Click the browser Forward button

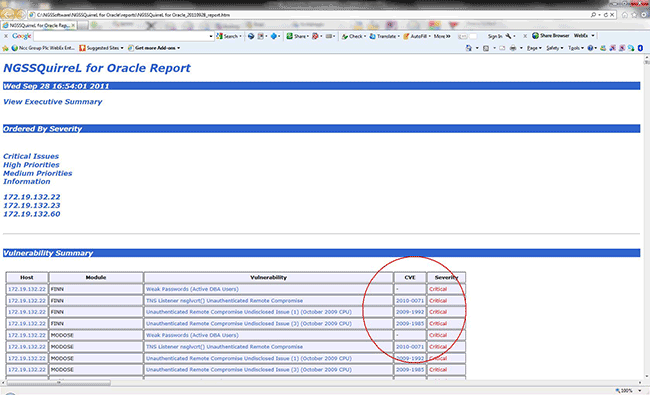(x=20, y=15)
